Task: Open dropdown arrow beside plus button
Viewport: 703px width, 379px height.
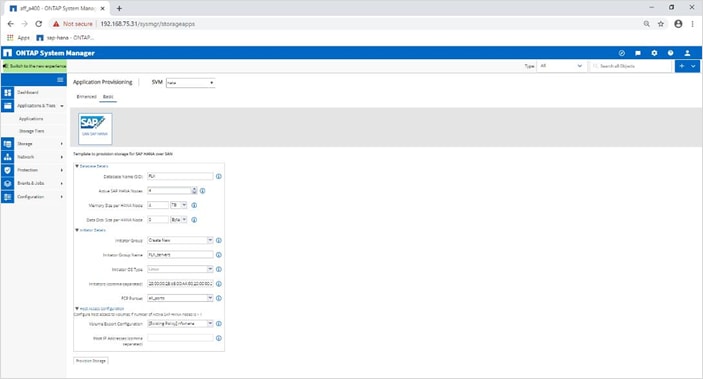Action: [x=693, y=66]
